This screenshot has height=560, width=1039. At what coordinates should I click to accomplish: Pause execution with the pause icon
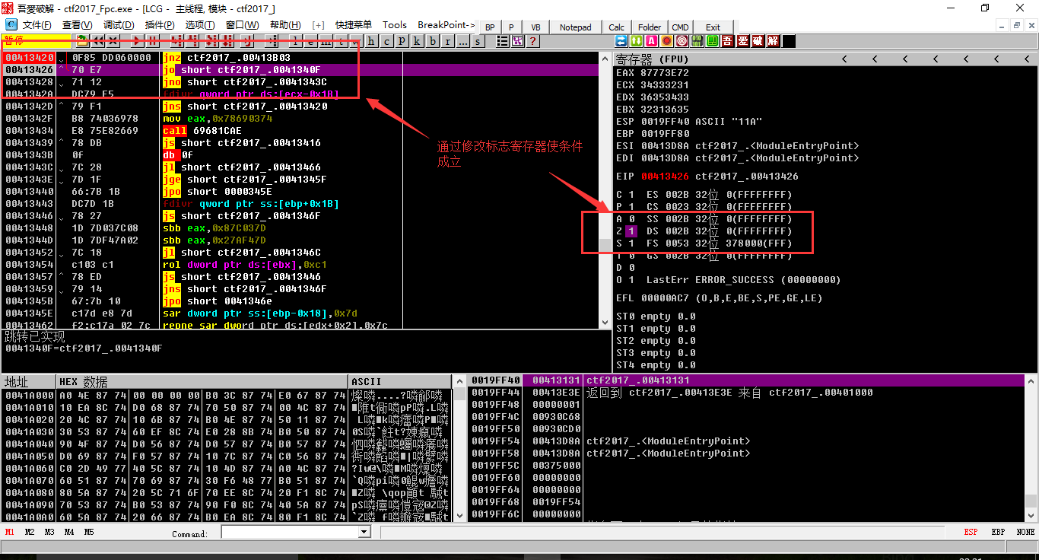[x=152, y=41]
